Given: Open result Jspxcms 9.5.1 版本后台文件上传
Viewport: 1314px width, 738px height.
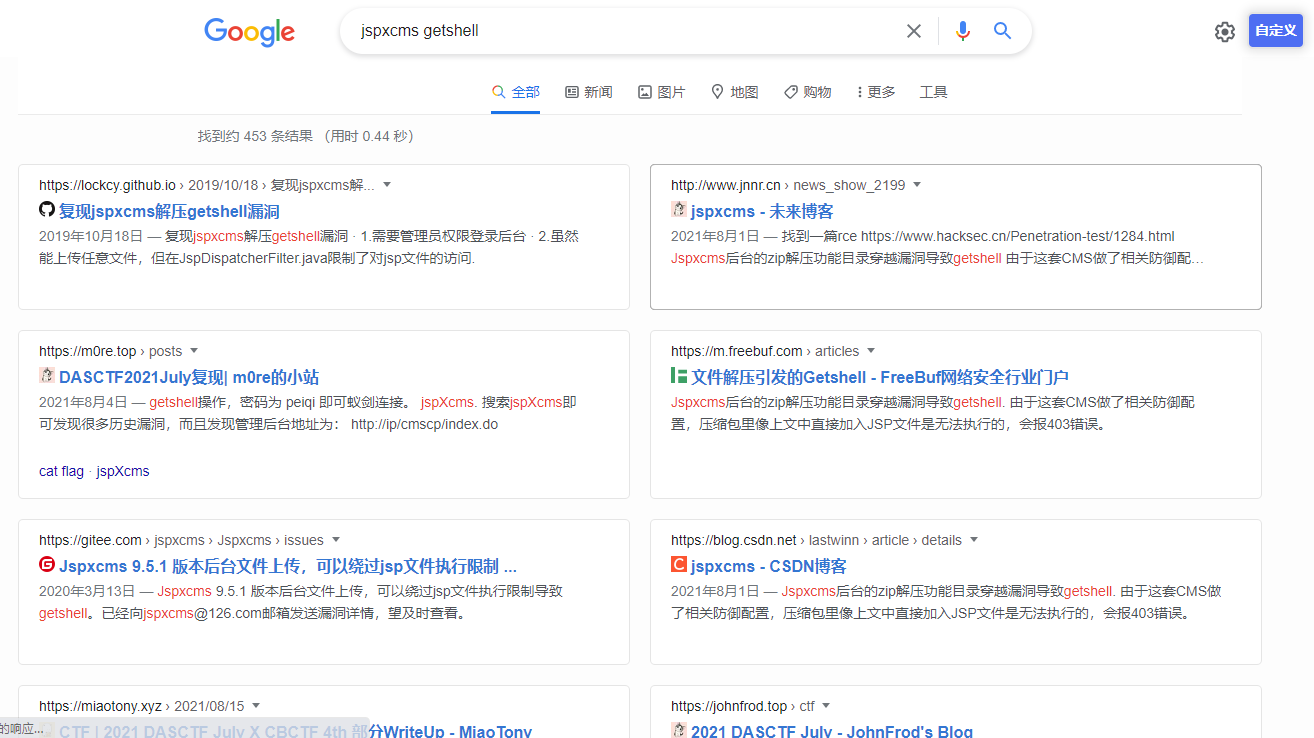Looking at the screenshot, I should click(x=288, y=566).
